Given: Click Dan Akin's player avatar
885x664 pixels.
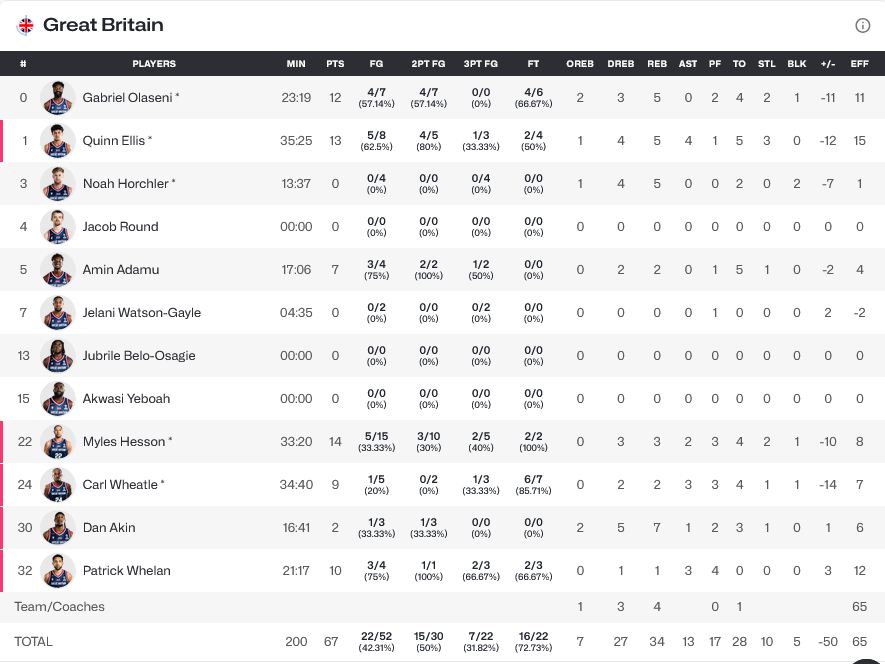Looking at the screenshot, I should tap(58, 528).
